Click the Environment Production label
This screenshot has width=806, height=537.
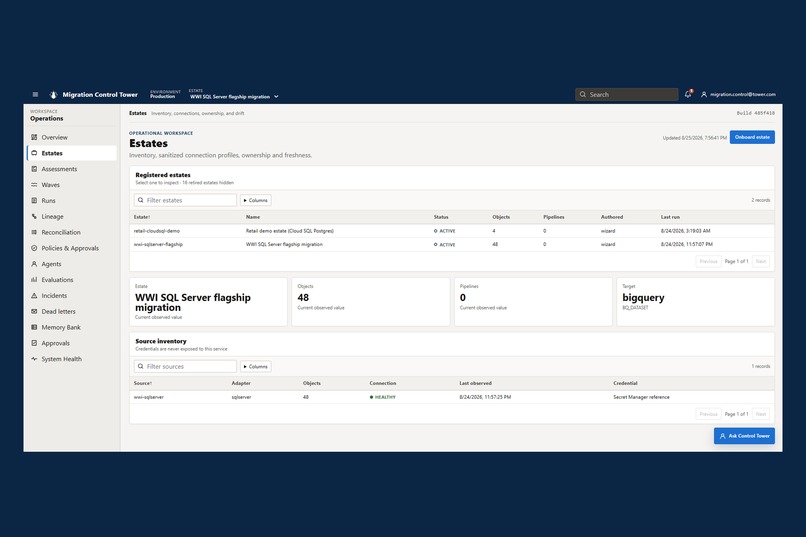[165, 94]
